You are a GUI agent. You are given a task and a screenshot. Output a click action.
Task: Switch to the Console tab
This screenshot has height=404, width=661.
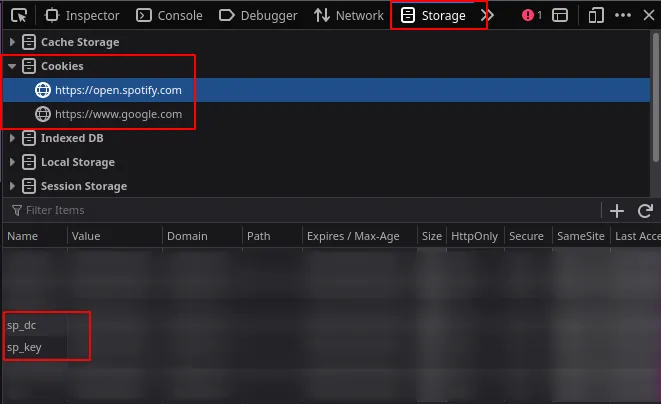pos(169,16)
